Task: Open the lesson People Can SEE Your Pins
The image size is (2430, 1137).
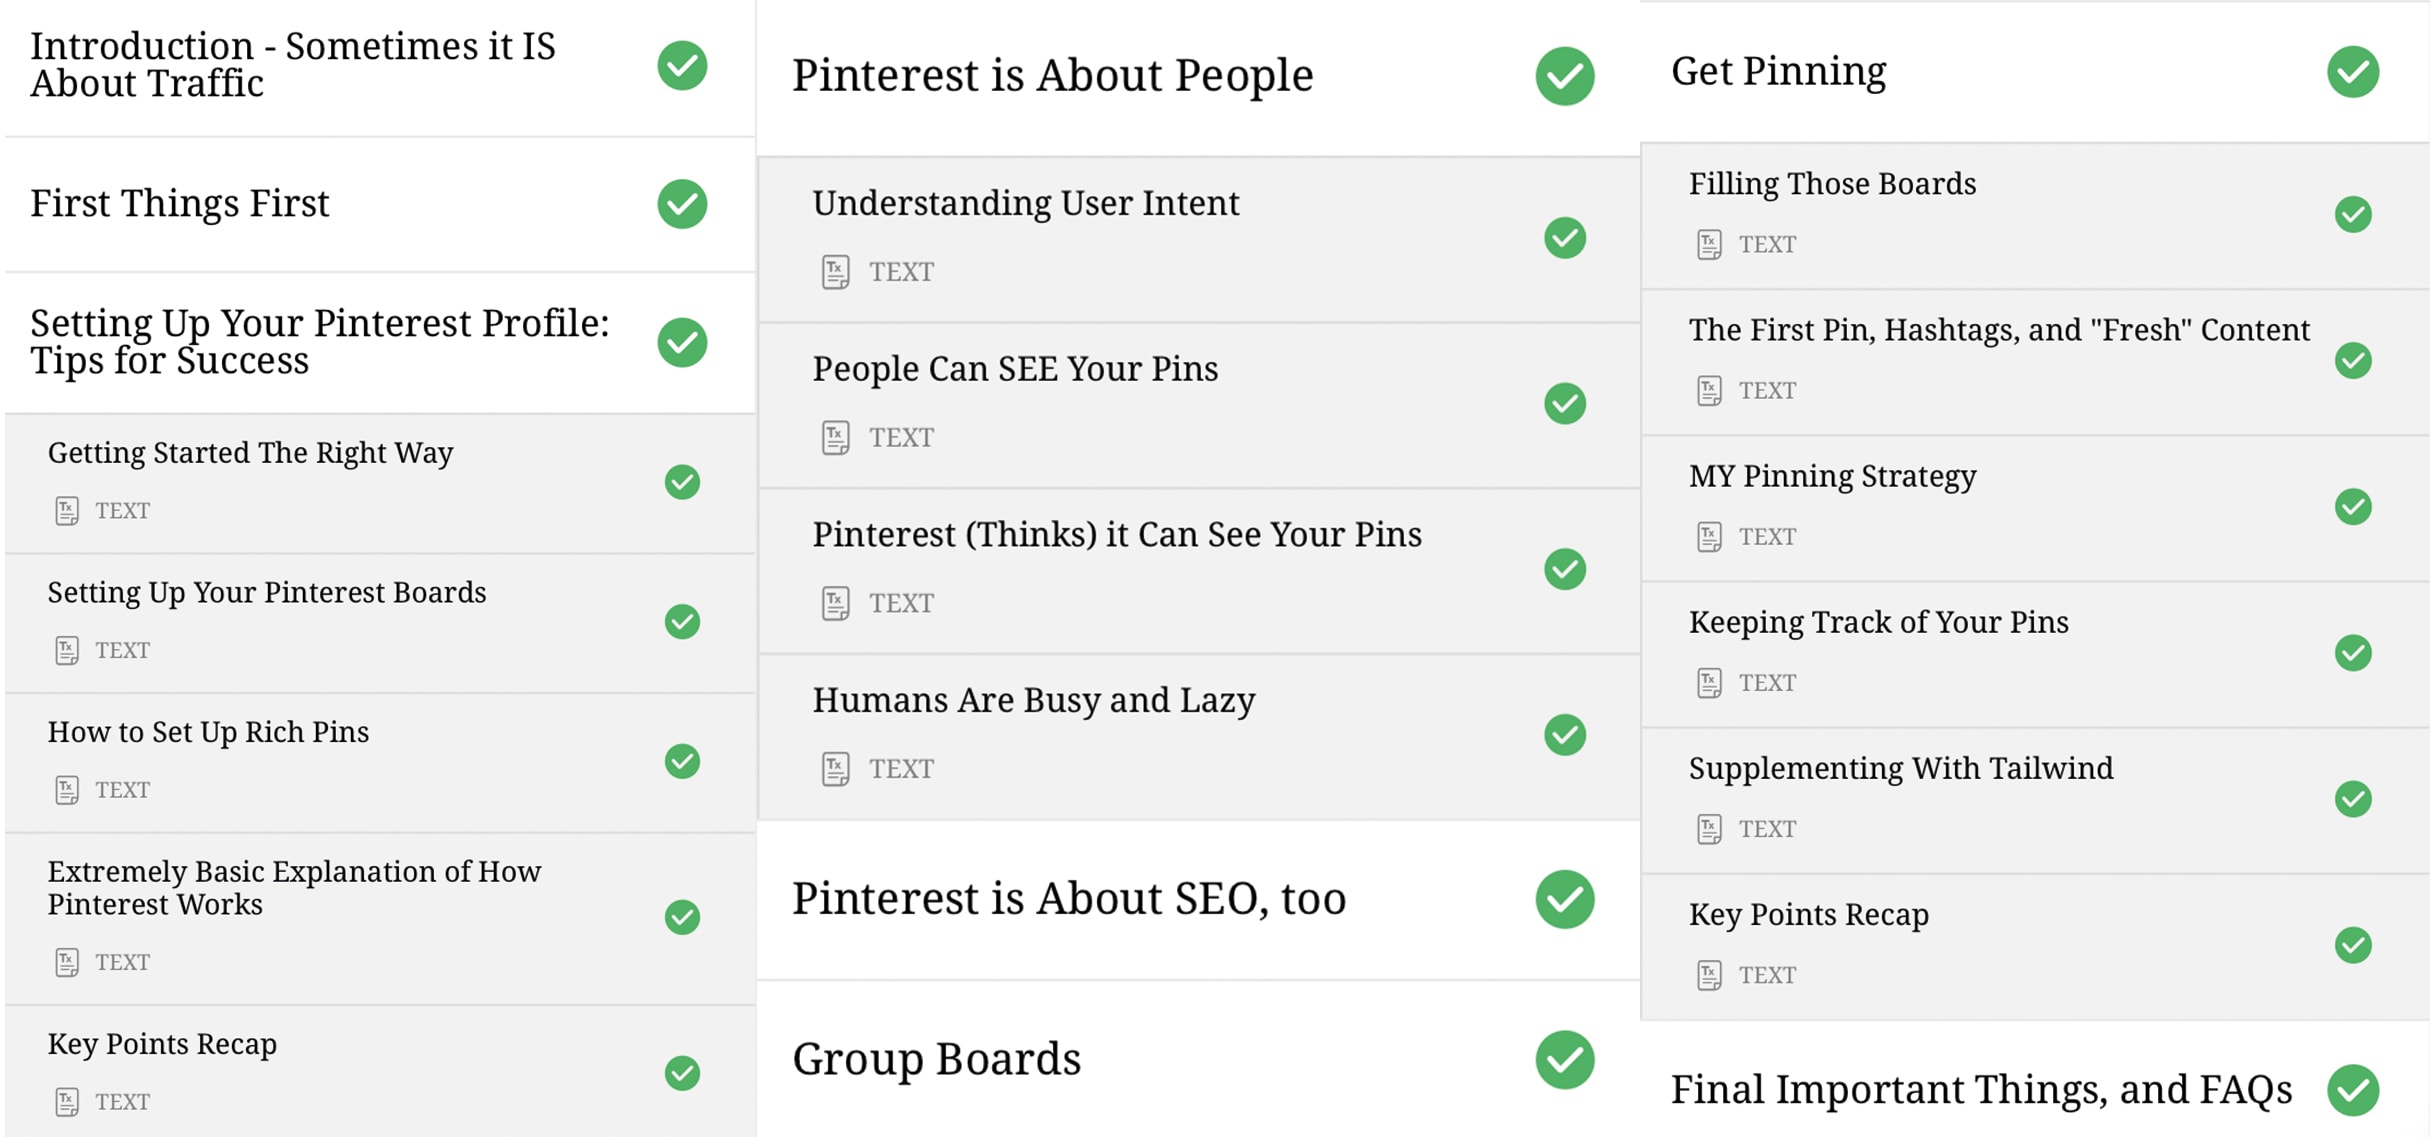Action: pos(1014,369)
